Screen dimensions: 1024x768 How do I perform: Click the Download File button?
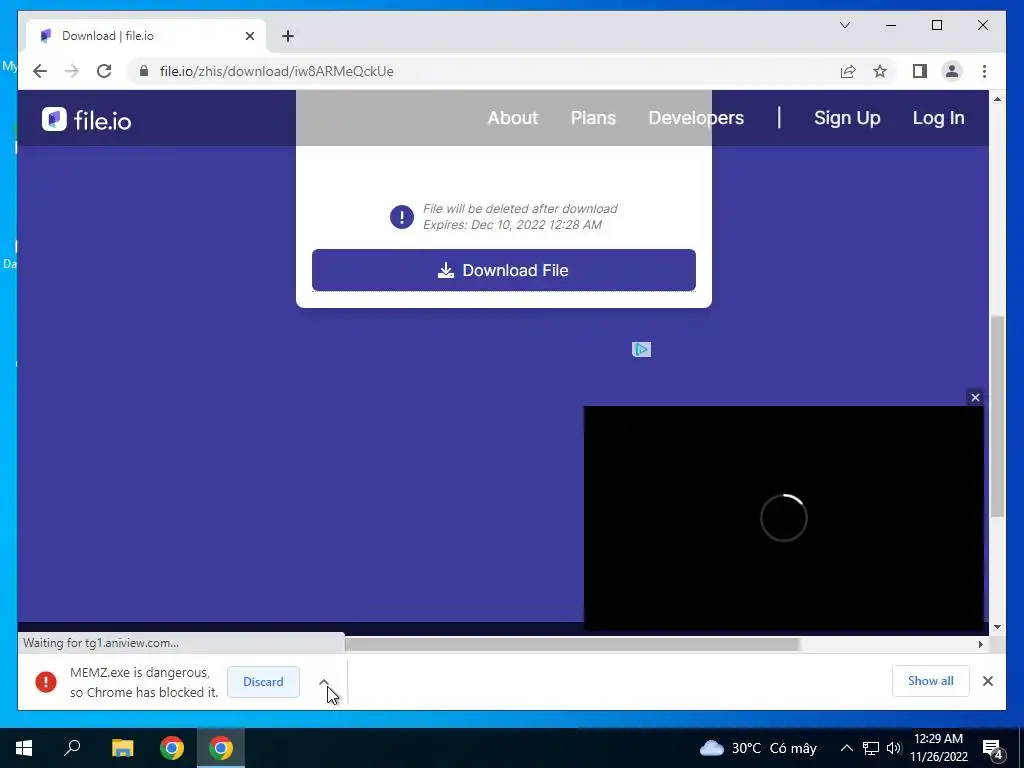(504, 270)
